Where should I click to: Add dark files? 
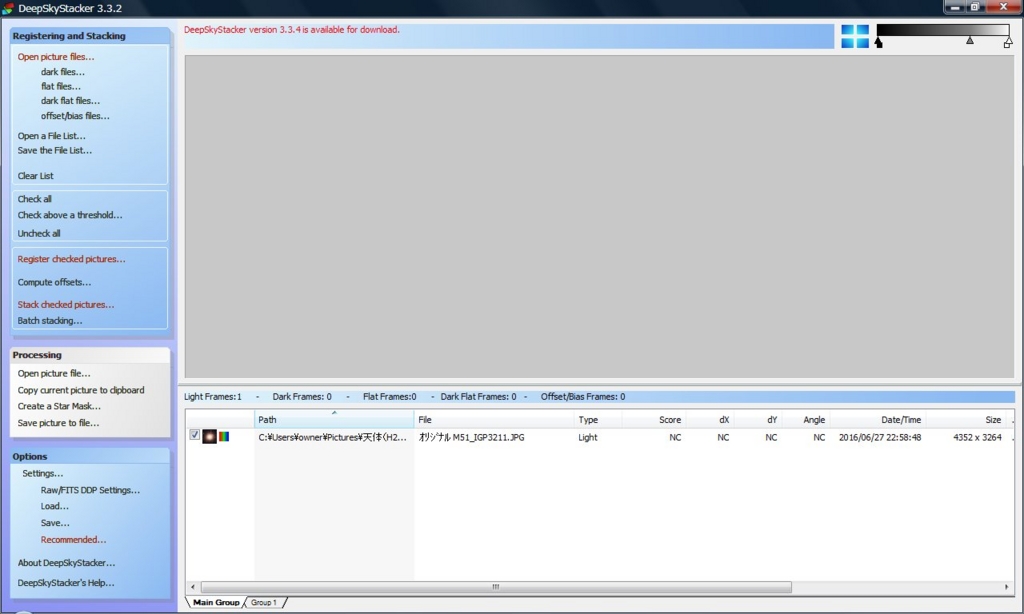63,72
